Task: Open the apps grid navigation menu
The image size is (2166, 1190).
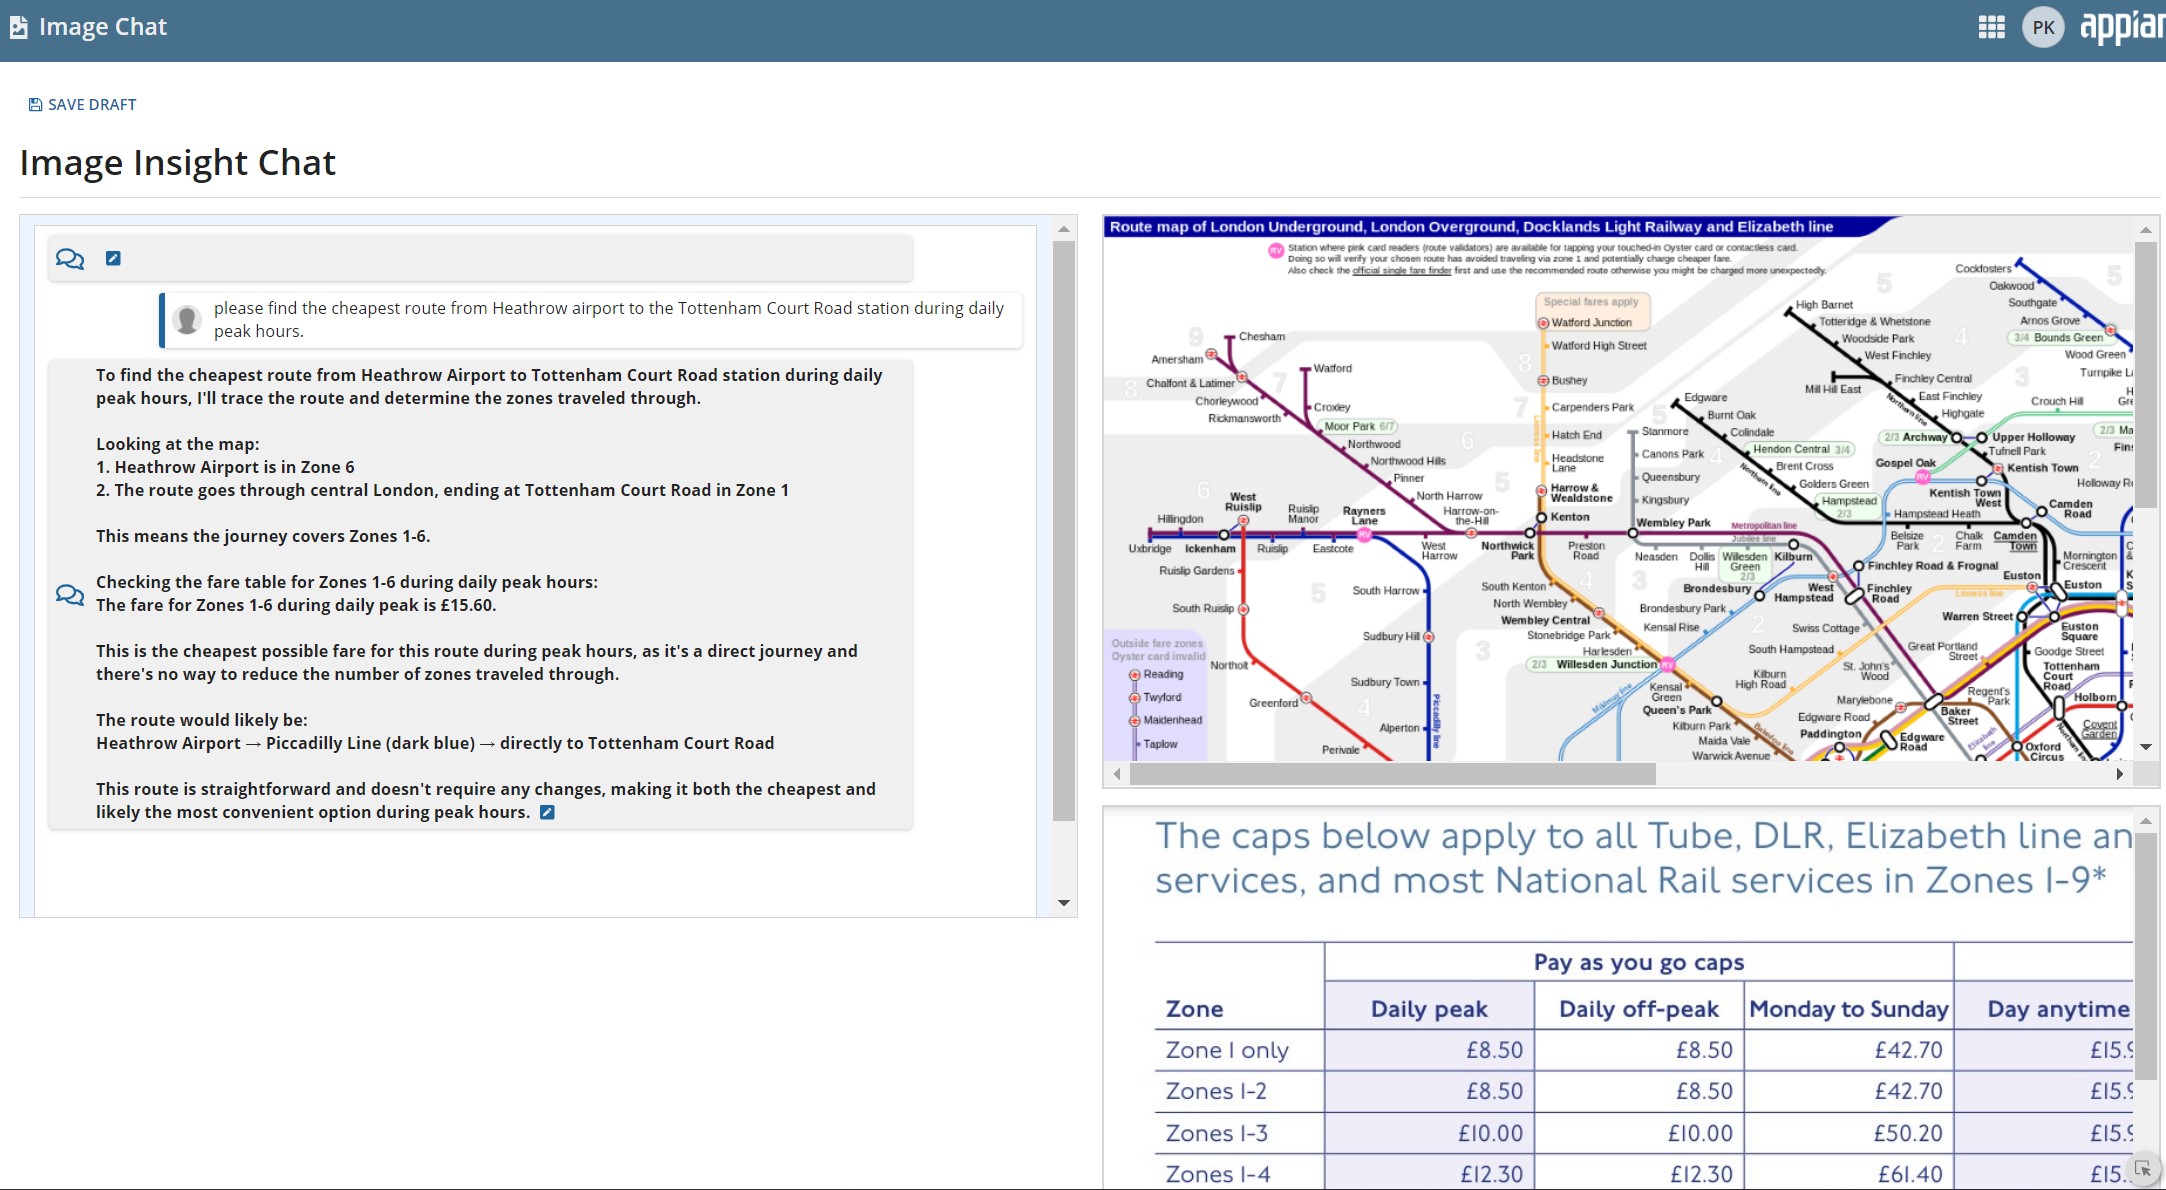Action: coord(1991,27)
